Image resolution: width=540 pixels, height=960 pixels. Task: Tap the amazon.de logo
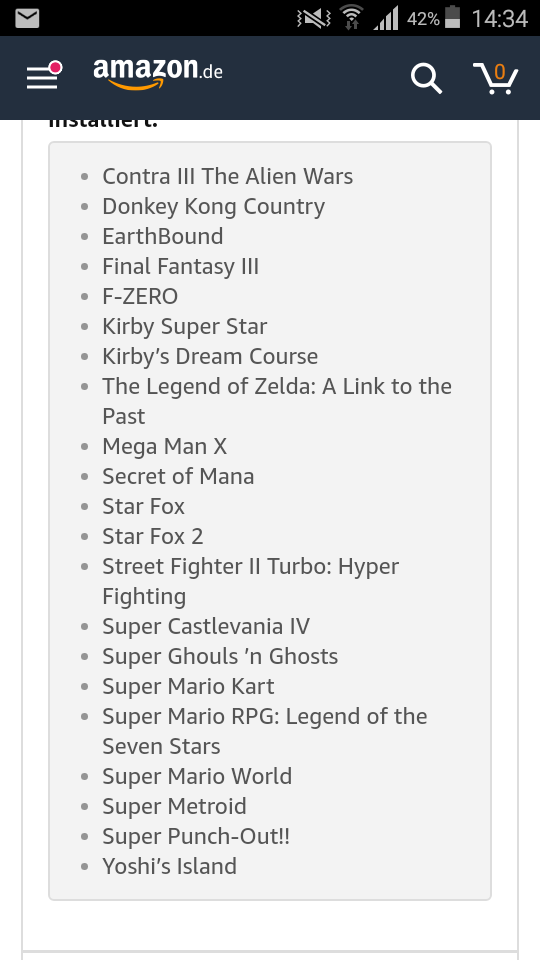(x=158, y=73)
